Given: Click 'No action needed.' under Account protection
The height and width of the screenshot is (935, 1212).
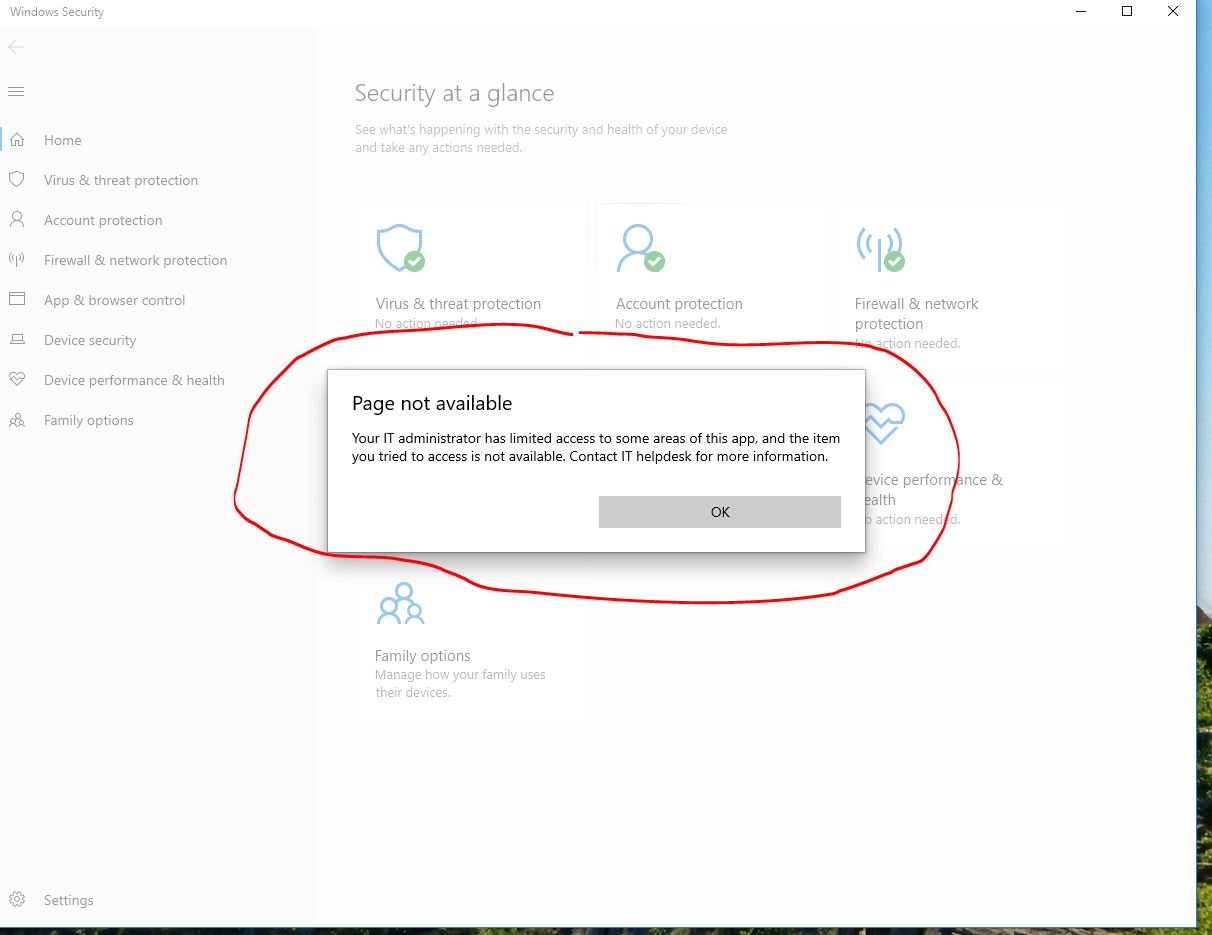Looking at the screenshot, I should click(667, 324).
